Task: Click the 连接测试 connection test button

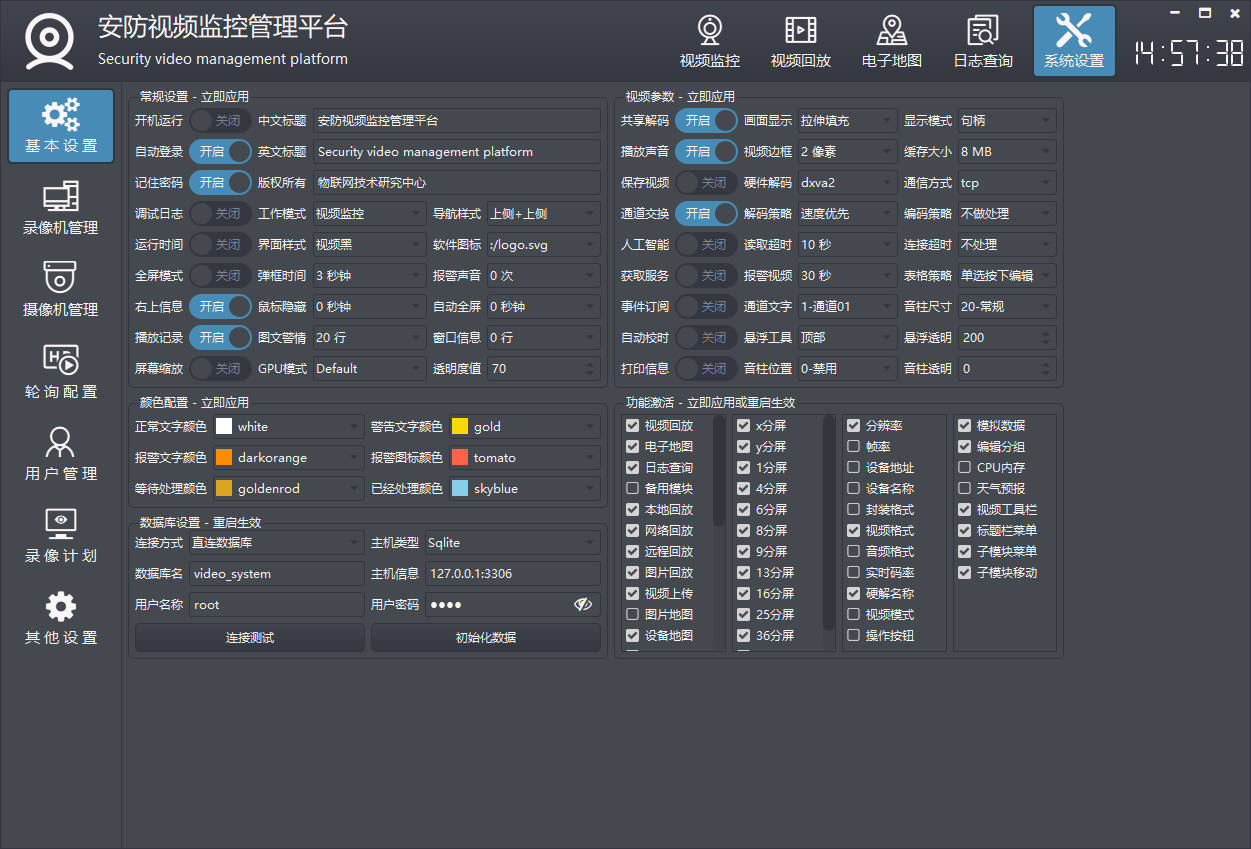Action: tap(249, 638)
